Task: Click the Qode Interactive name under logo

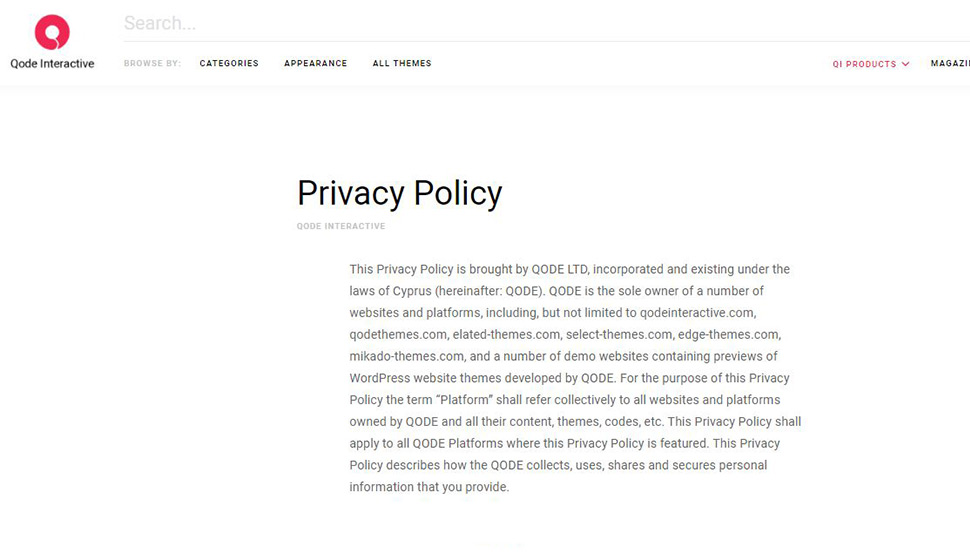Action: click(x=52, y=64)
